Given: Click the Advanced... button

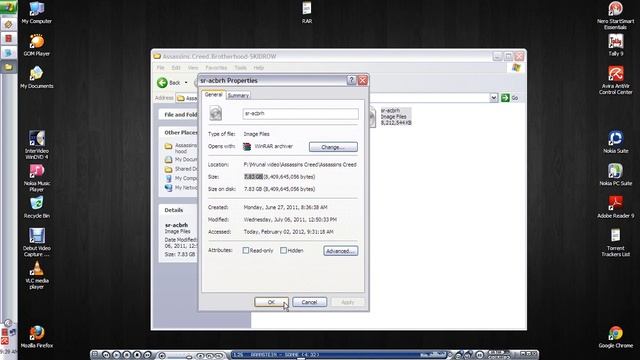Looking at the screenshot, I should pos(341,251).
